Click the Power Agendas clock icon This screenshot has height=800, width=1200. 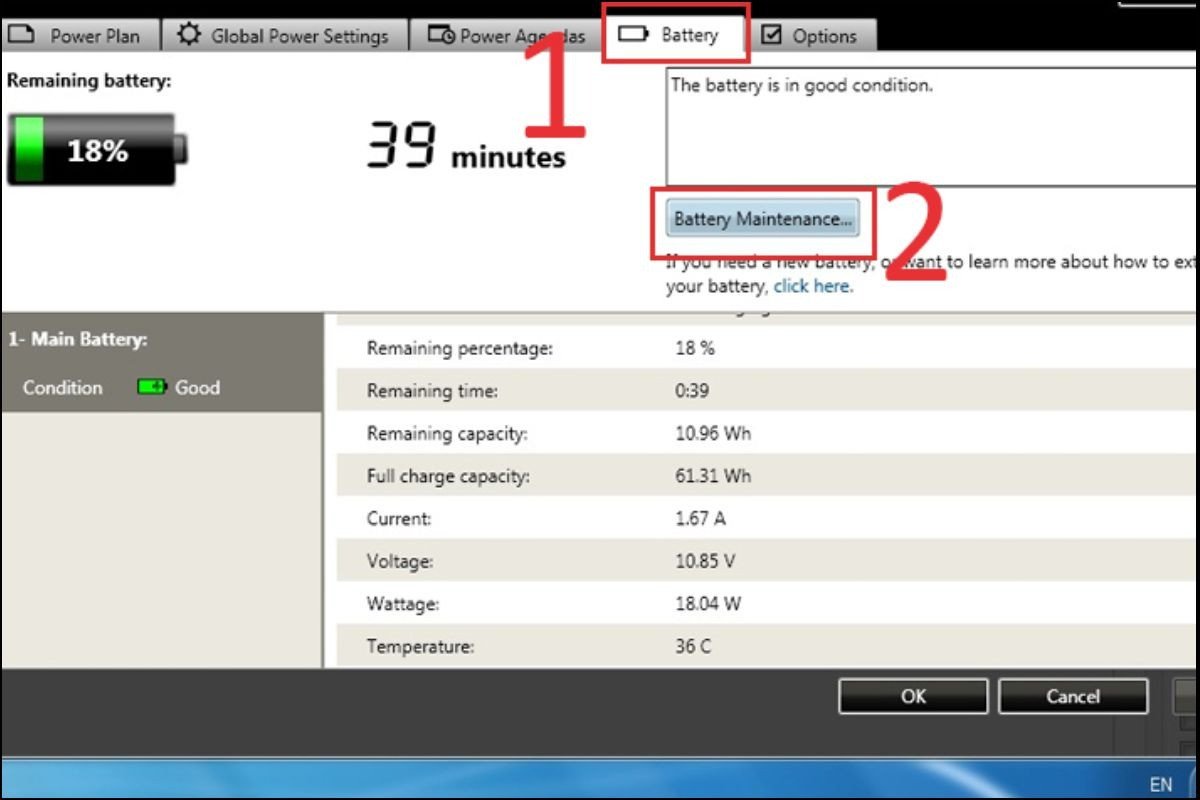[441, 35]
